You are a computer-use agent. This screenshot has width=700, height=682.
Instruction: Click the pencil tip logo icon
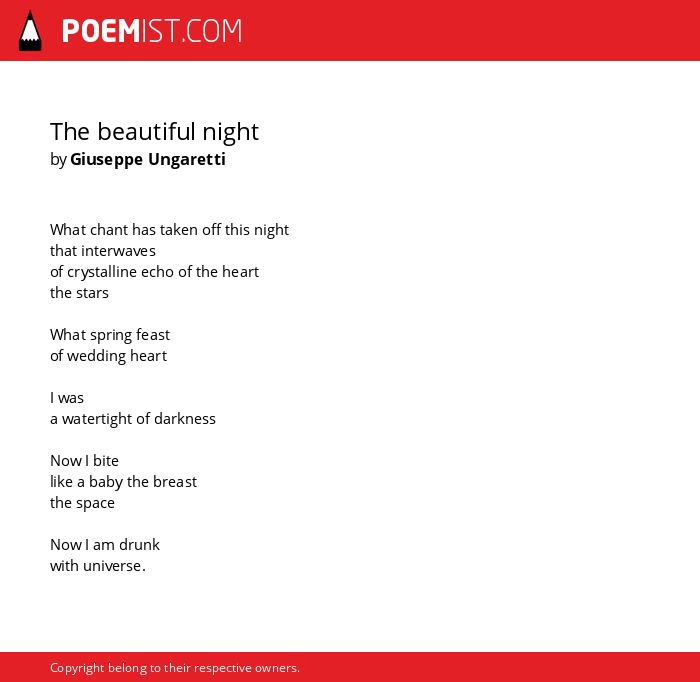30,31
